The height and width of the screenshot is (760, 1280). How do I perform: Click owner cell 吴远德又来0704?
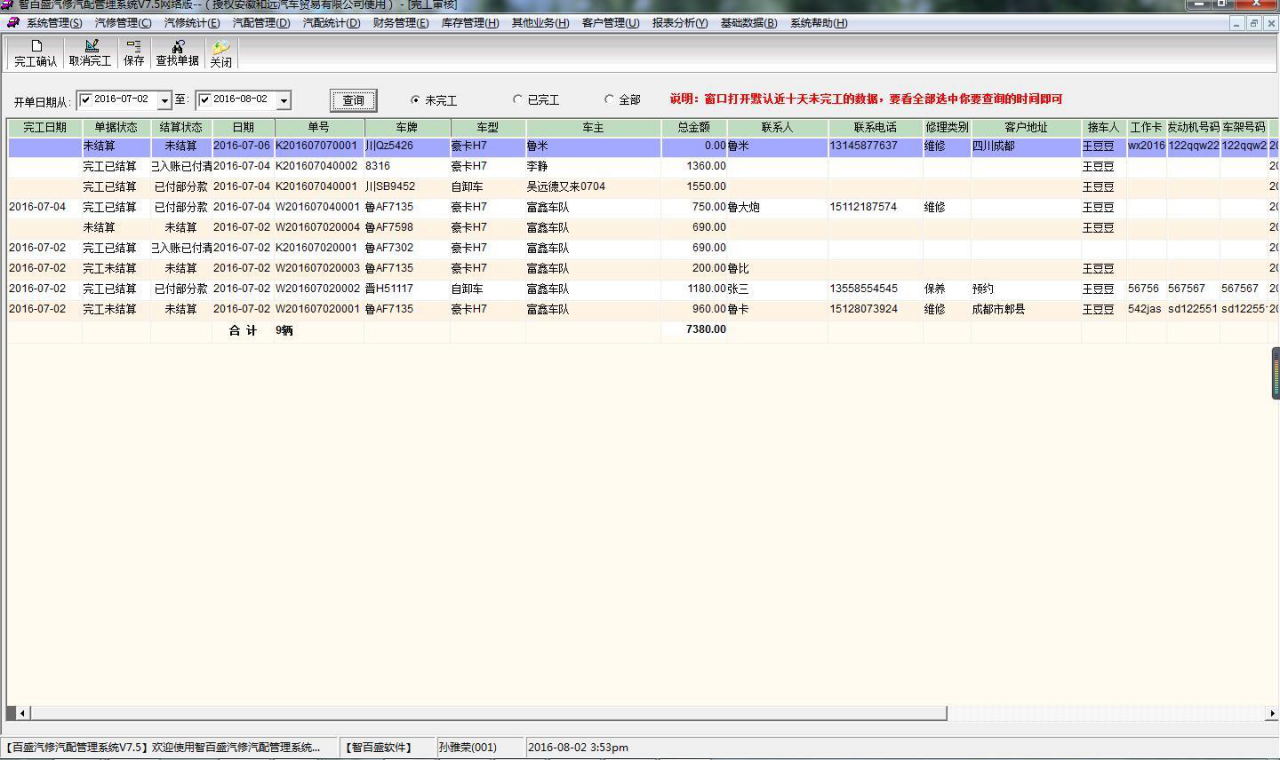tap(566, 187)
